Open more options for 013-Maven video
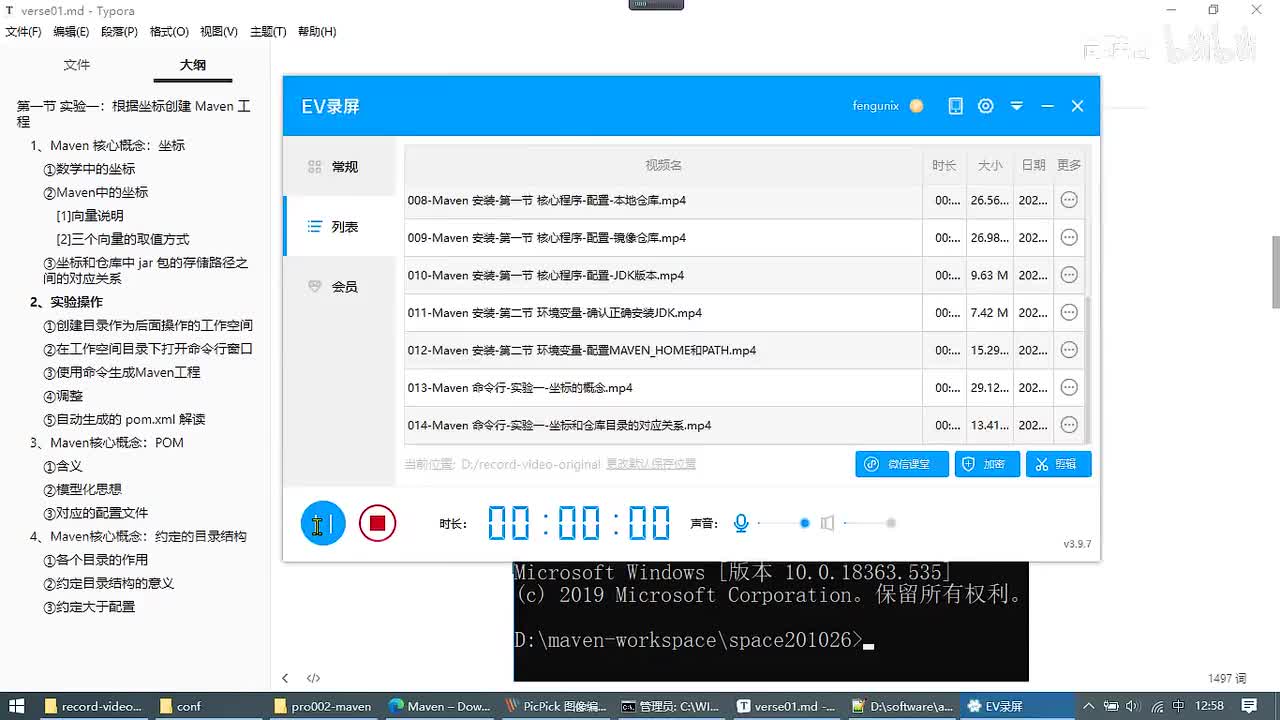1280x720 pixels. click(x=1069, y=388)
